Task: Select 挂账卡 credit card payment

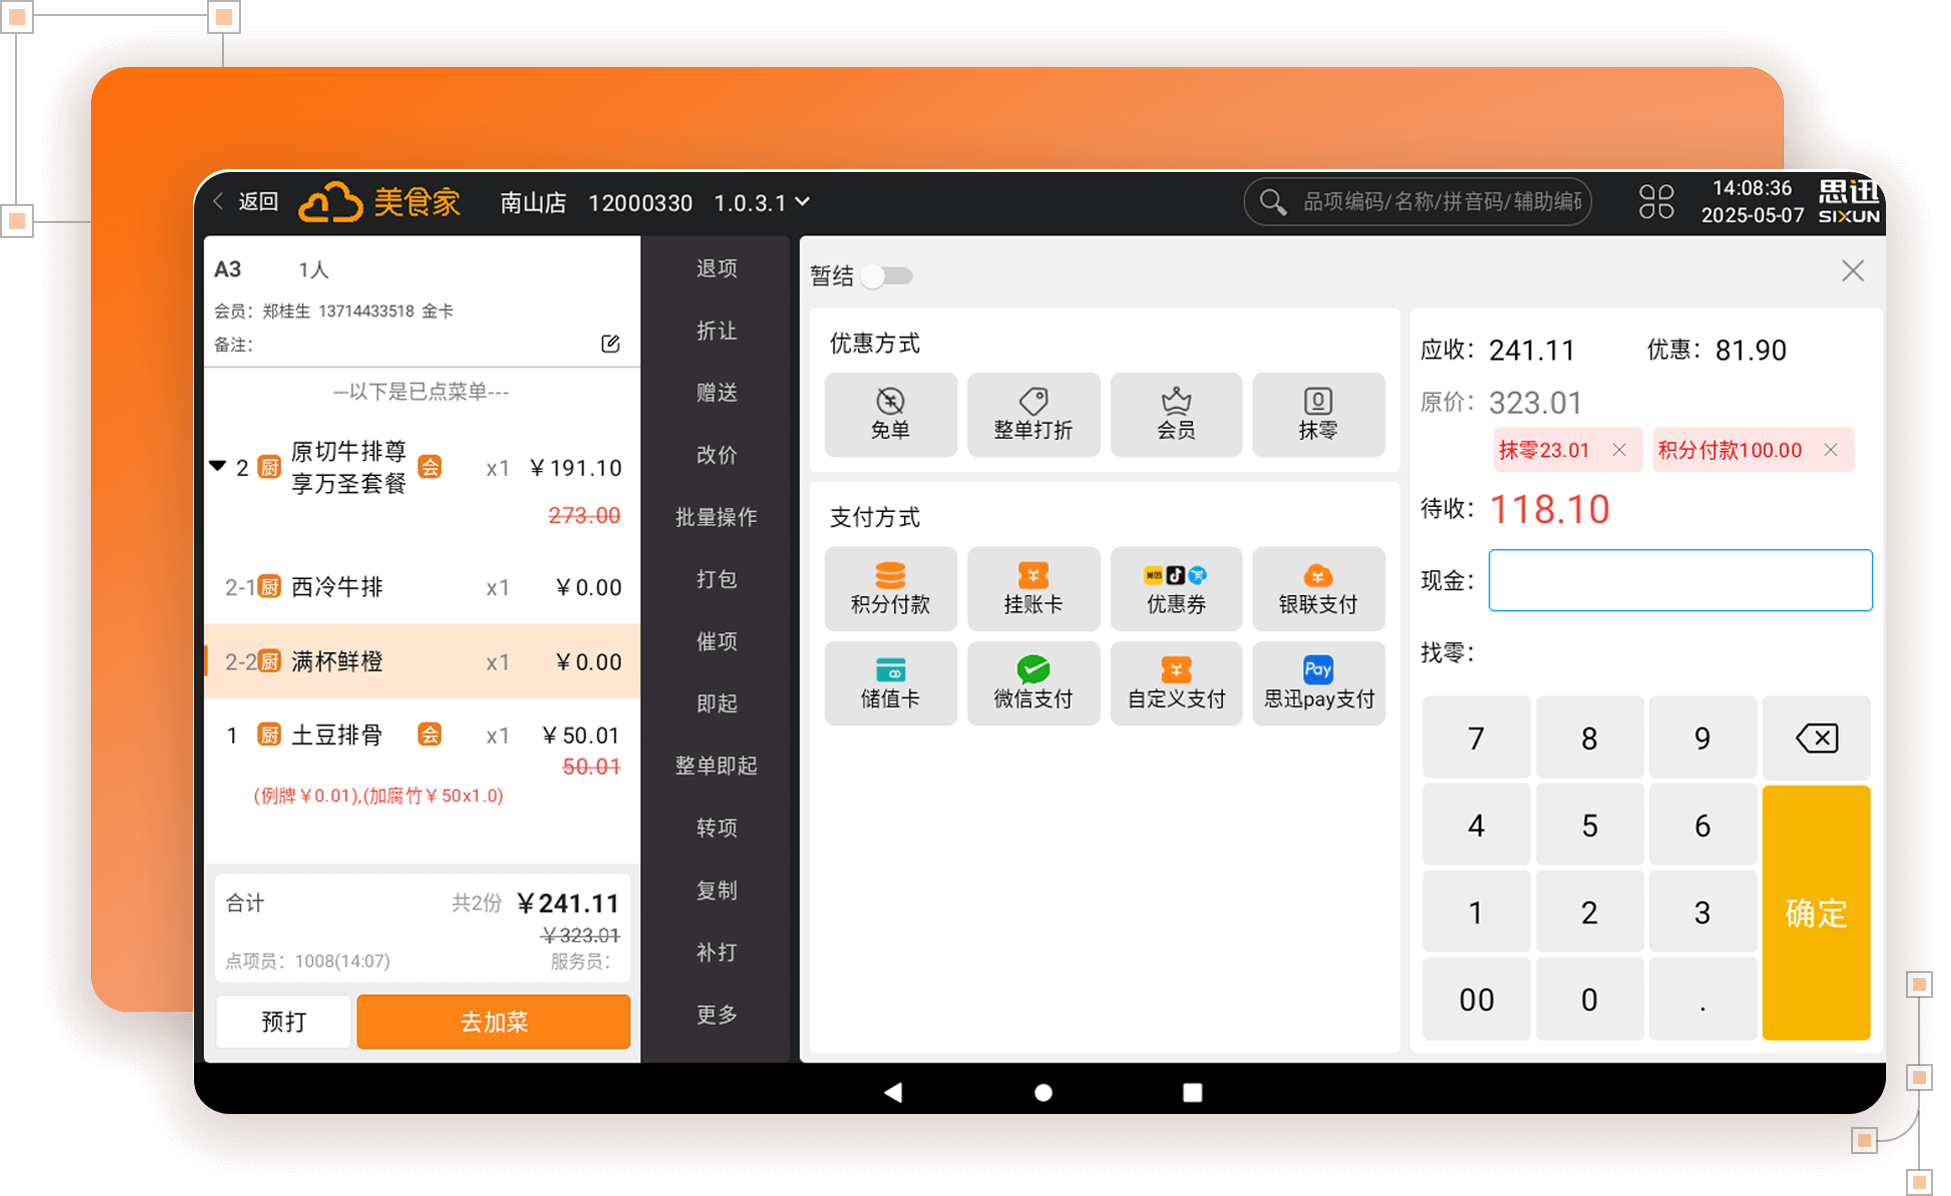Action: point(1033,588)
